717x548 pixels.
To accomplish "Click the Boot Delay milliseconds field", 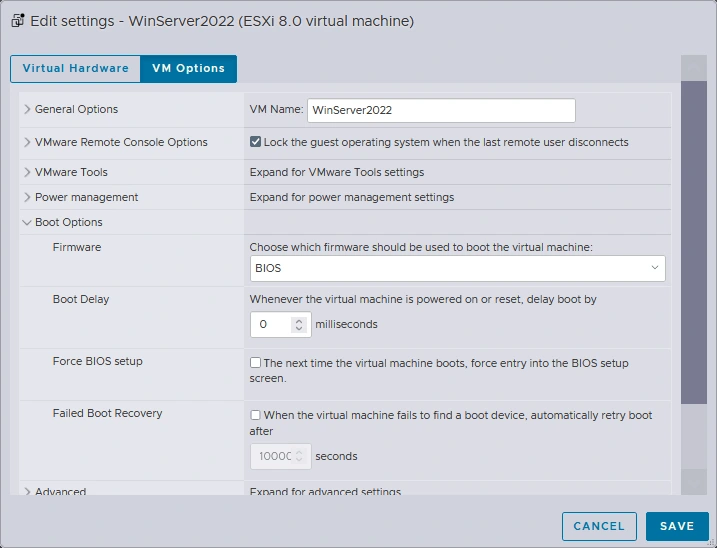I will (269, 324).
